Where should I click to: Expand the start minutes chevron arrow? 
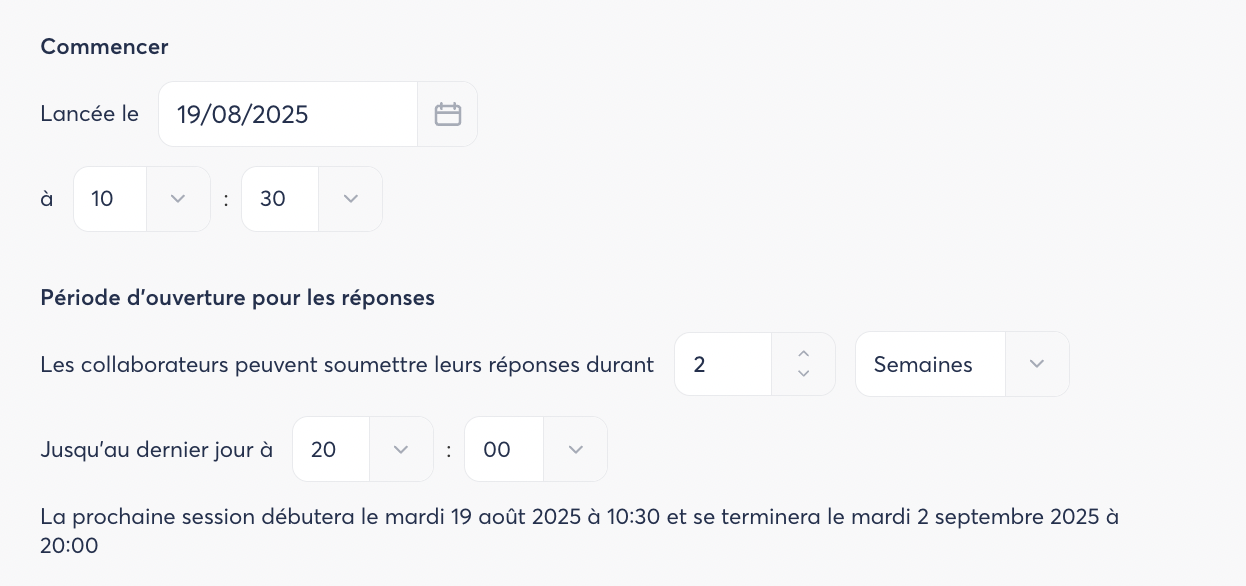click(x=350, y=199)
